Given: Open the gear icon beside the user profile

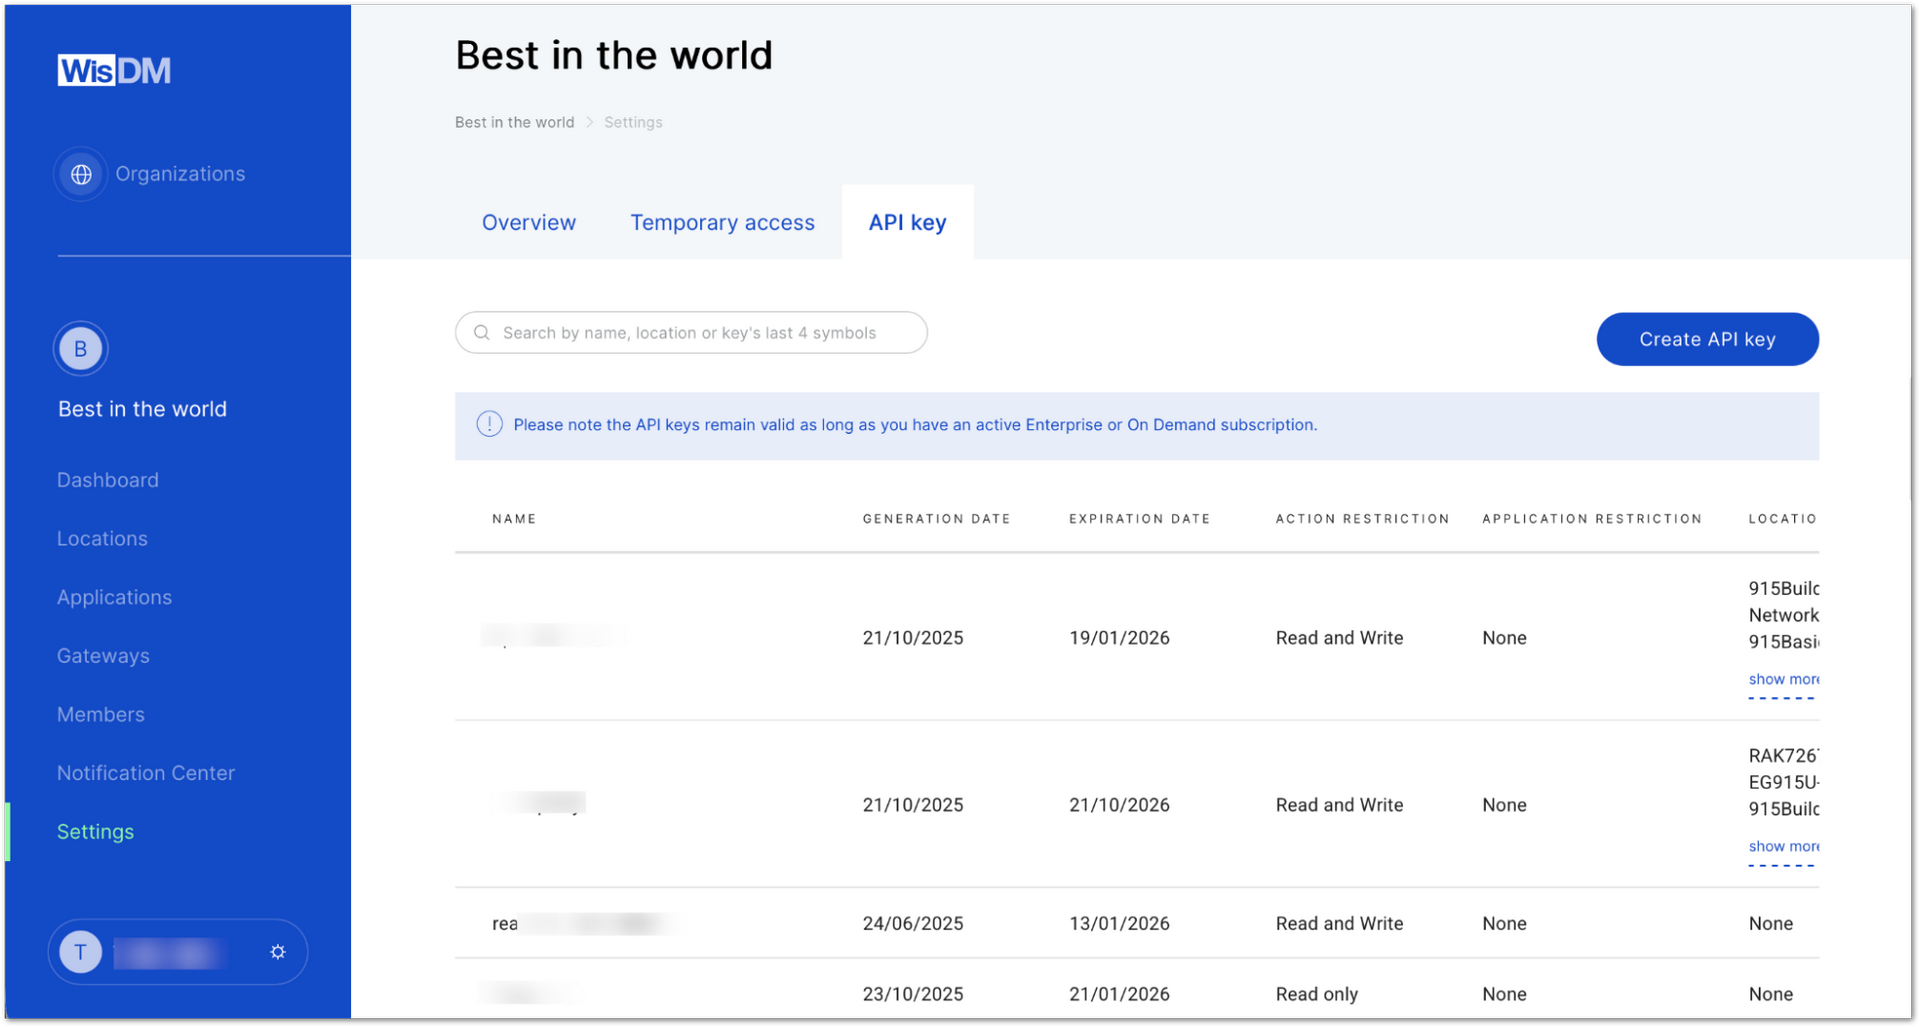Looking at the screenshot, I should [x=277, y=951].
